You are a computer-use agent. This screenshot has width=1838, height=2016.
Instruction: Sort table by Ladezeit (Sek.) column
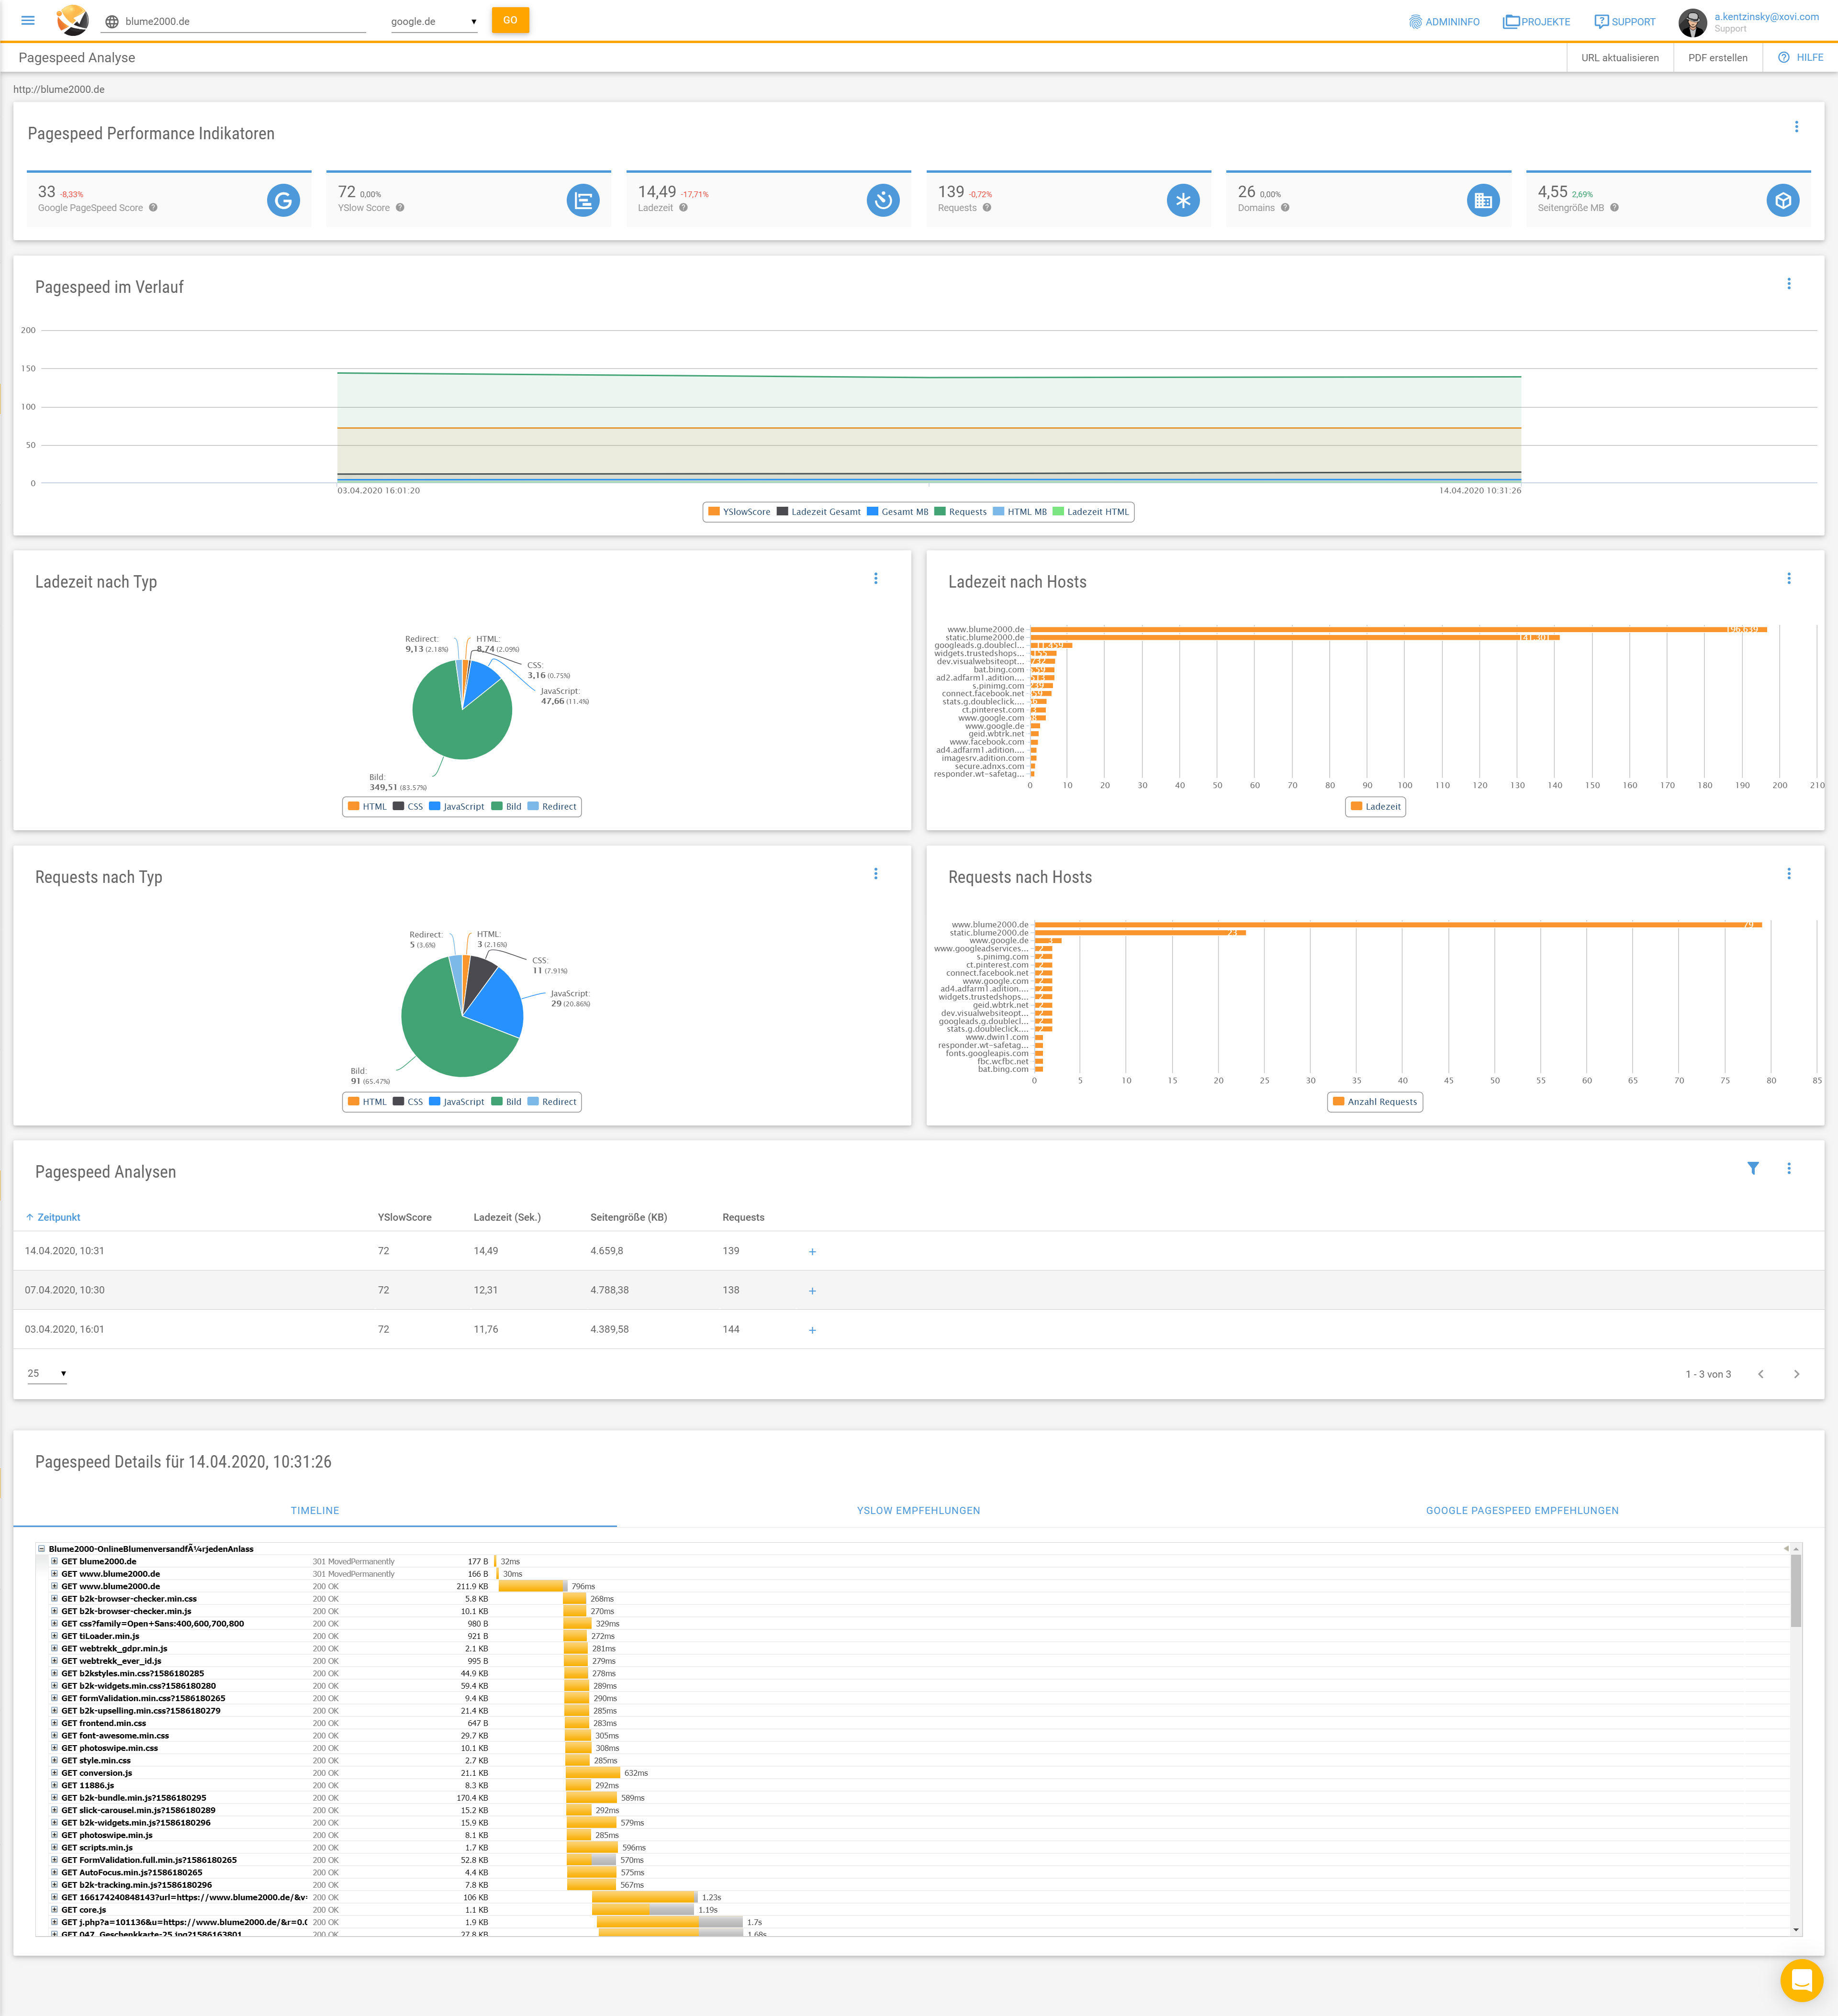pyautogui.click(x=507, y=1217)
